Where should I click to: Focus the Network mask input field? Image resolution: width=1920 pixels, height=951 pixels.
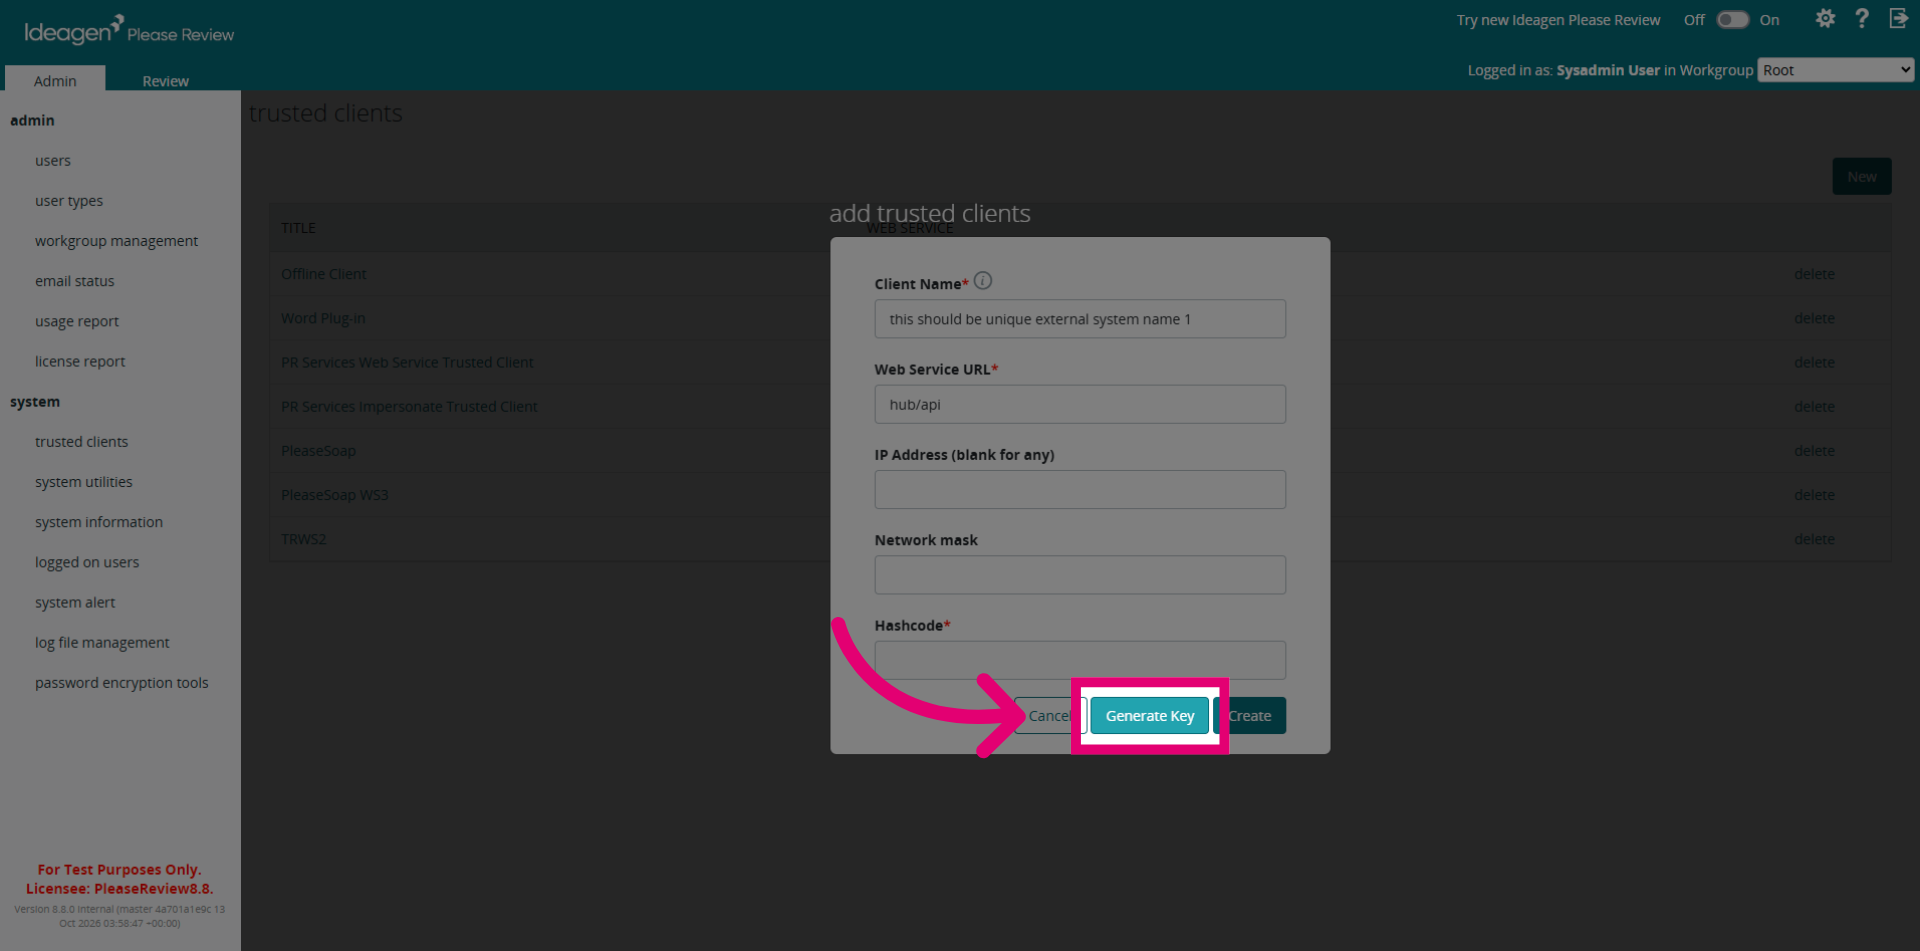pyautogui.click(x=1080, y=575)
